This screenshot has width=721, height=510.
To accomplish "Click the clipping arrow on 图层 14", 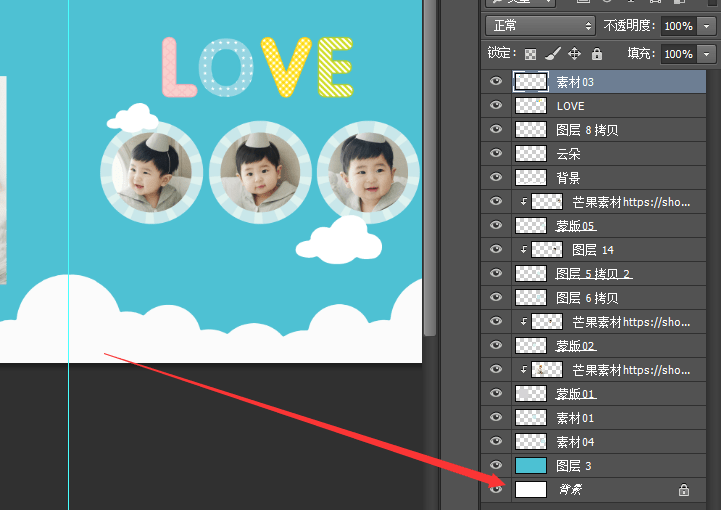I will (x=523, y=250).
